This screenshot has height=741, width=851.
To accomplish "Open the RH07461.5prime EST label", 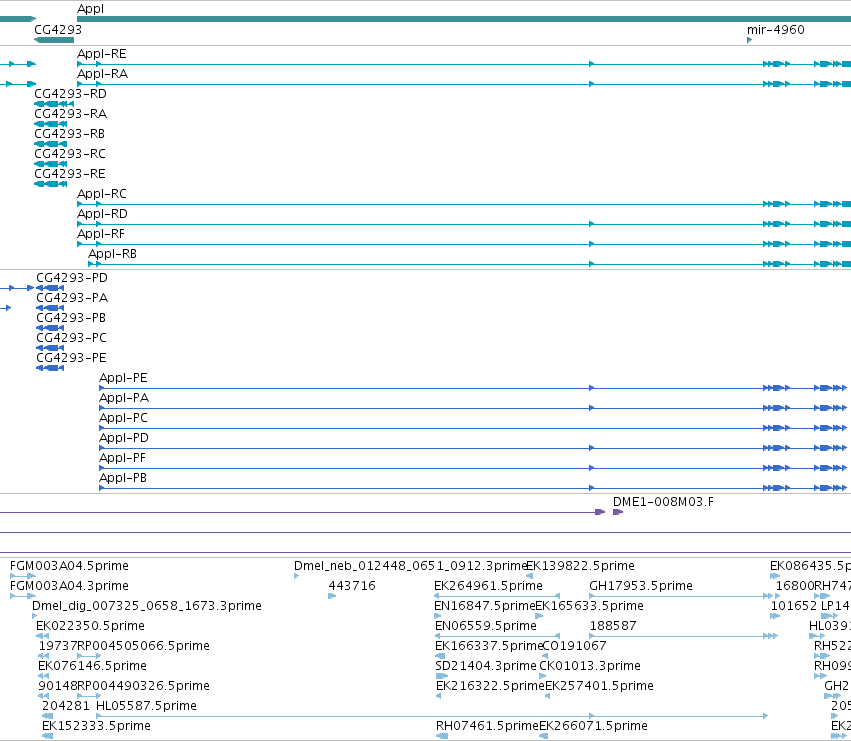I will (x=487, y=726).
